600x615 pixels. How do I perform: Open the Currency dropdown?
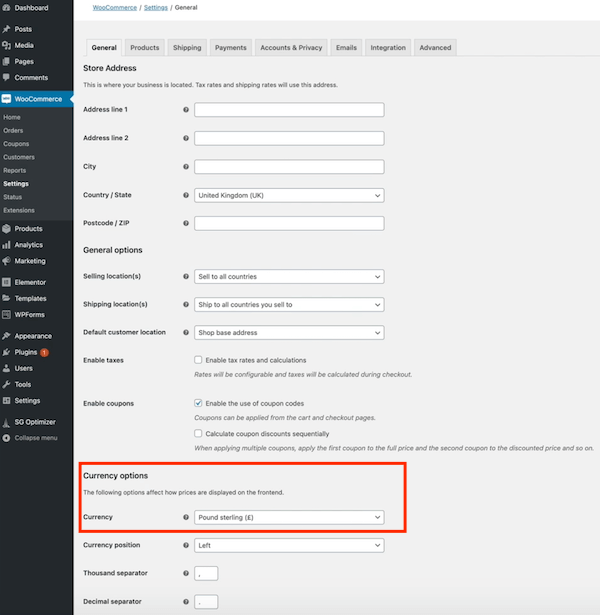coord(289,517)
